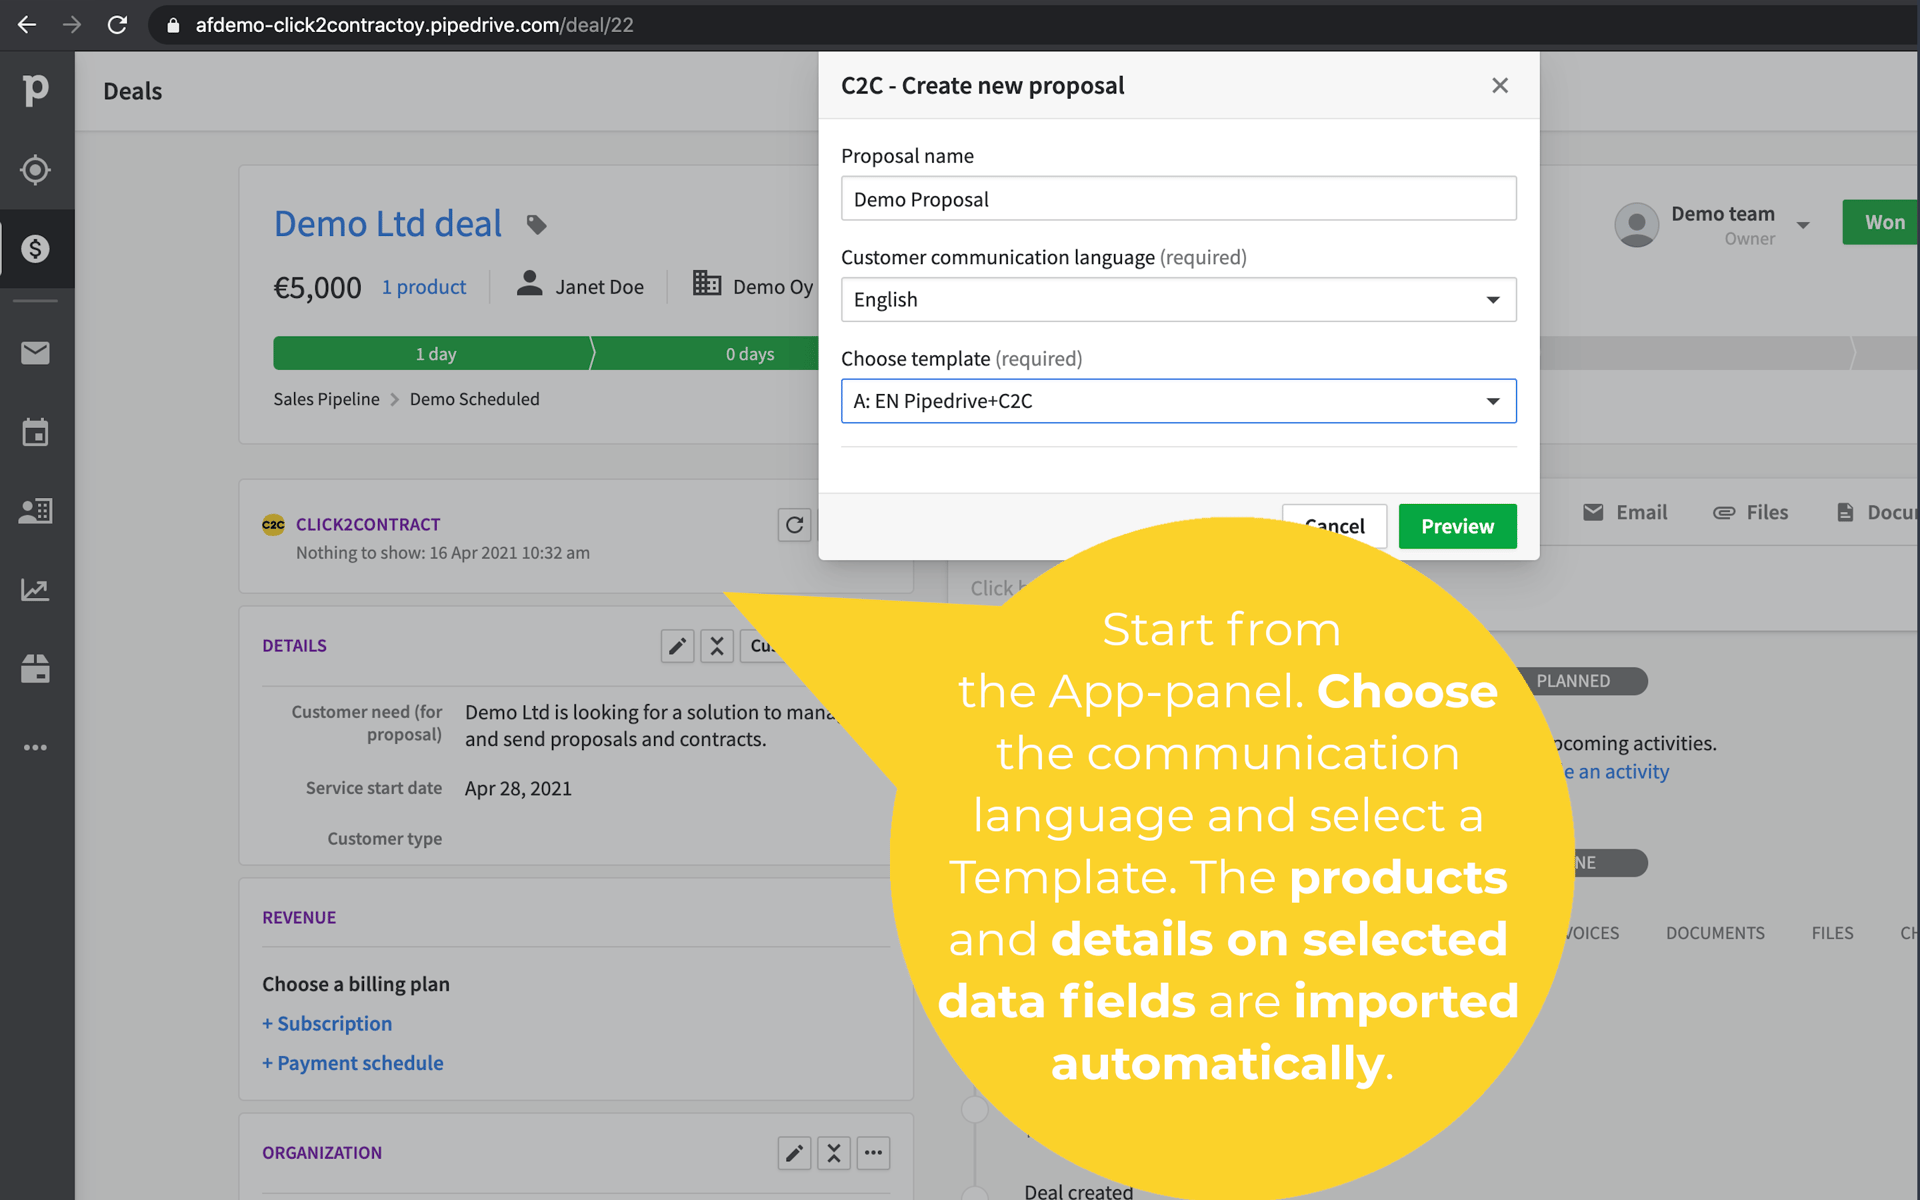Open the Products section in the sidebar
The width and height of the screenshot is (1920, 1200).
pyautogui.click(x=36, y=670)
